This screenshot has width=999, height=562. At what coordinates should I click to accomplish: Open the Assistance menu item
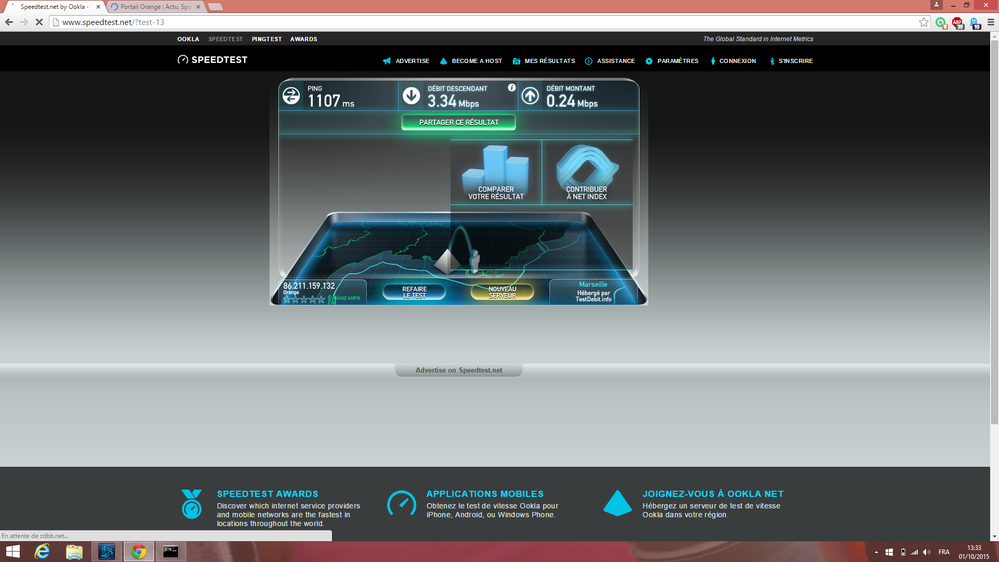615,61
